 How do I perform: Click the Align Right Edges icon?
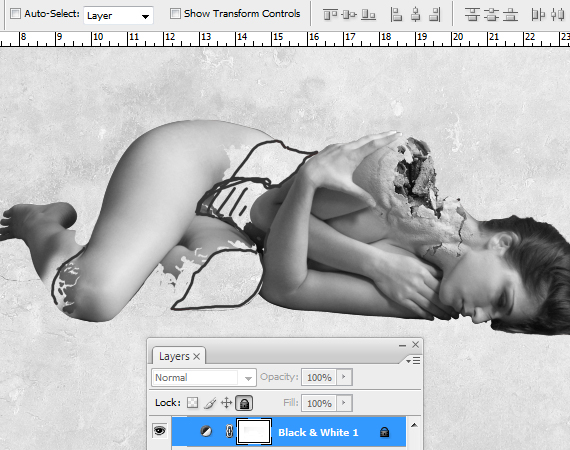point(435,15)
